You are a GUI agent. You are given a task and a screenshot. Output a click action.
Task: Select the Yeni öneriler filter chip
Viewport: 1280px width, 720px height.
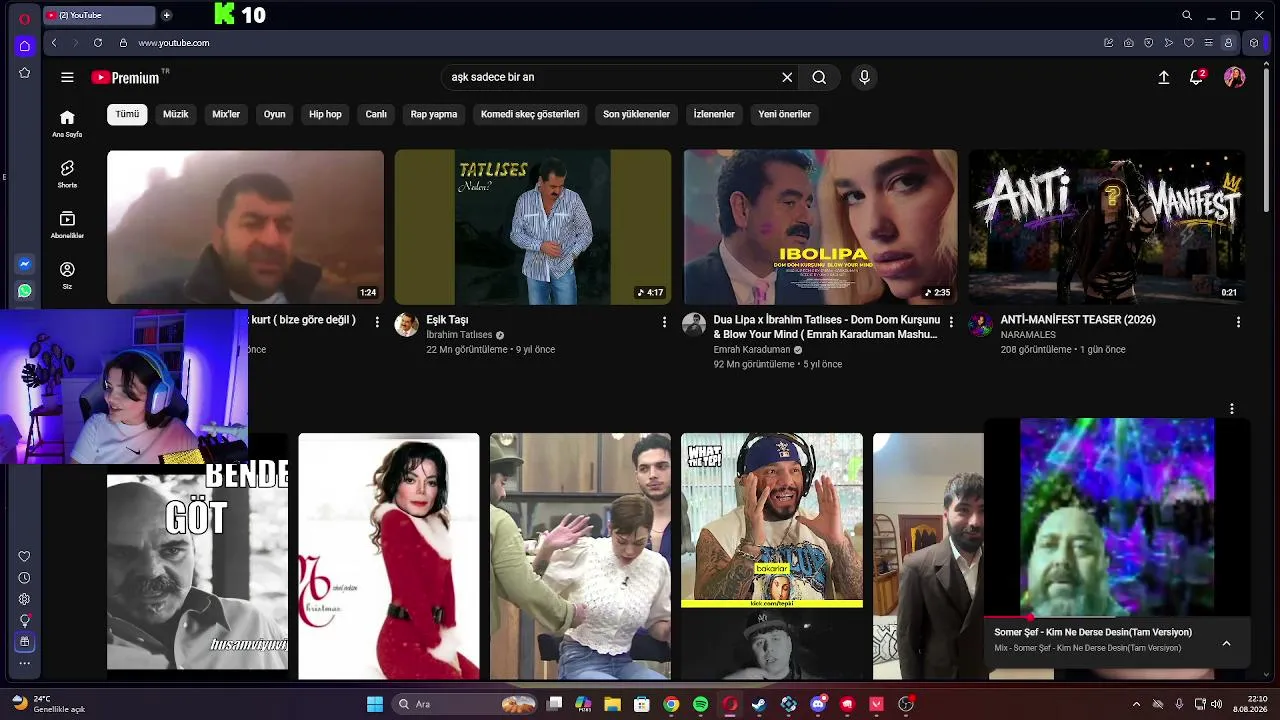tap(785, 114)
